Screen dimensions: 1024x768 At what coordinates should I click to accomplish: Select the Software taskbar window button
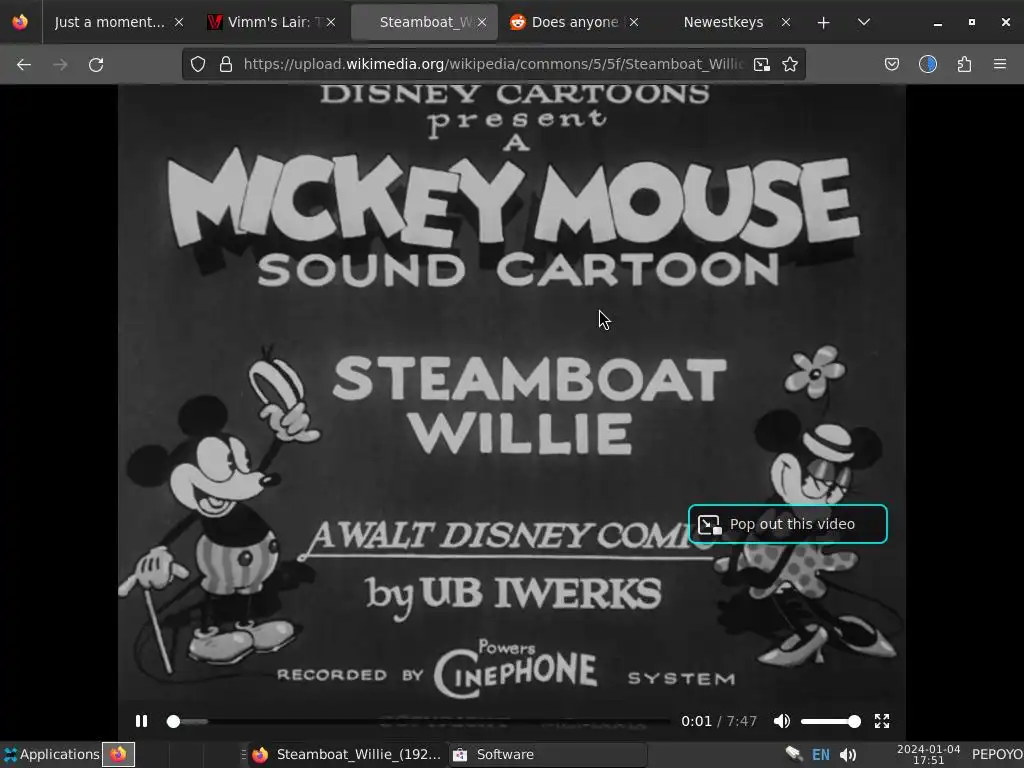pos(547,754)
